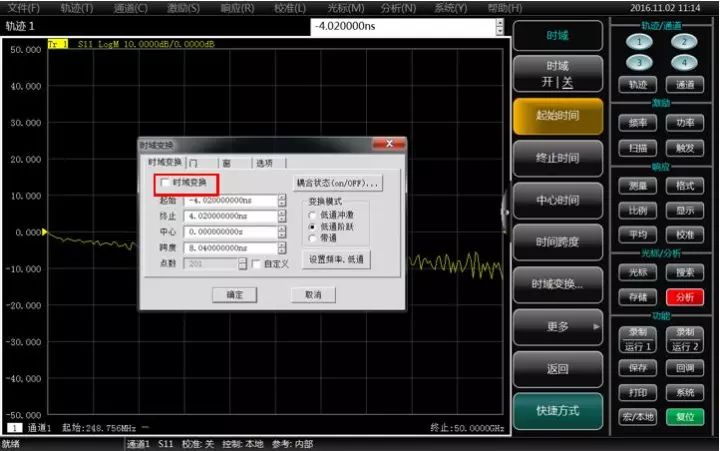Click the 校准 key in the response group
This screenshot has width=720, height=451.
pyautogui.click(x=685, y=235)
